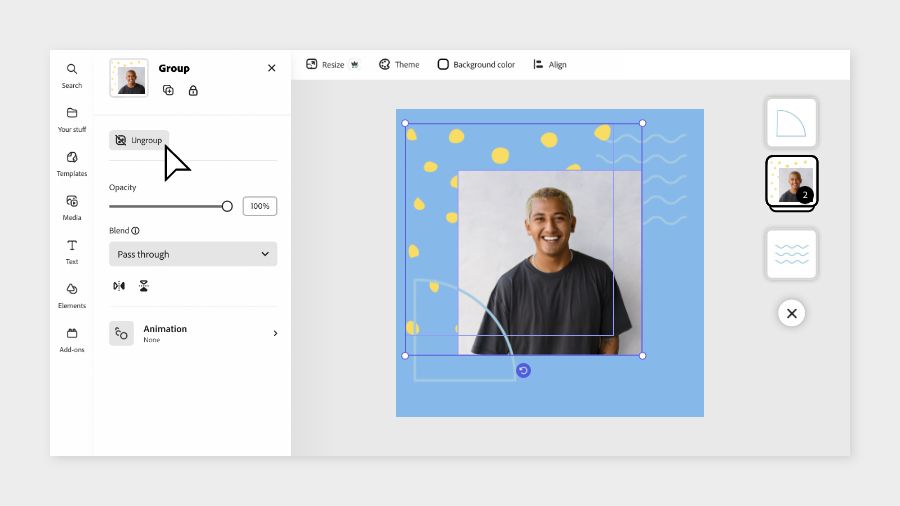Image resolution: width=900 pixels, height=506 pixels.
Task: Open Theme options
Action: click(399, 64)
